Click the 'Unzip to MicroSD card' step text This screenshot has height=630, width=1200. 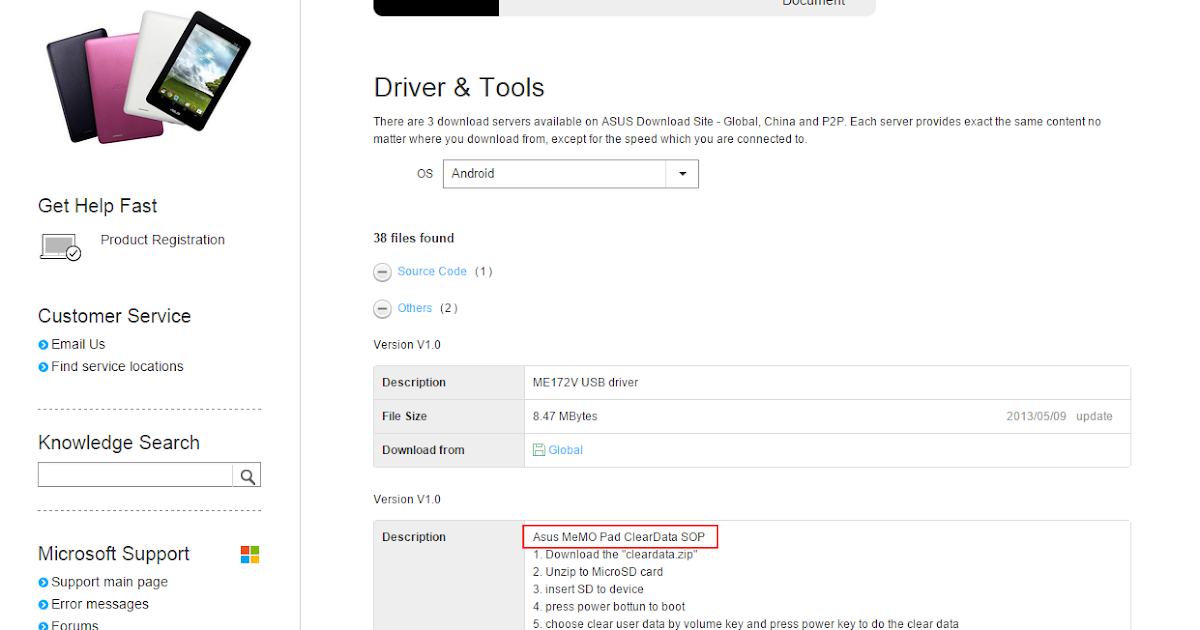(598, 572)
